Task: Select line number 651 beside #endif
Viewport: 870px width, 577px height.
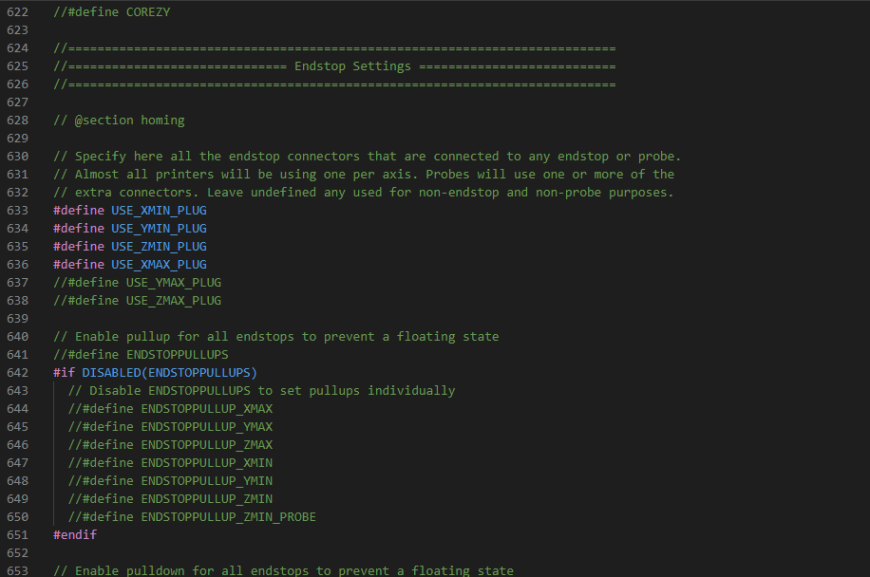Action: (x=16, y=535)
